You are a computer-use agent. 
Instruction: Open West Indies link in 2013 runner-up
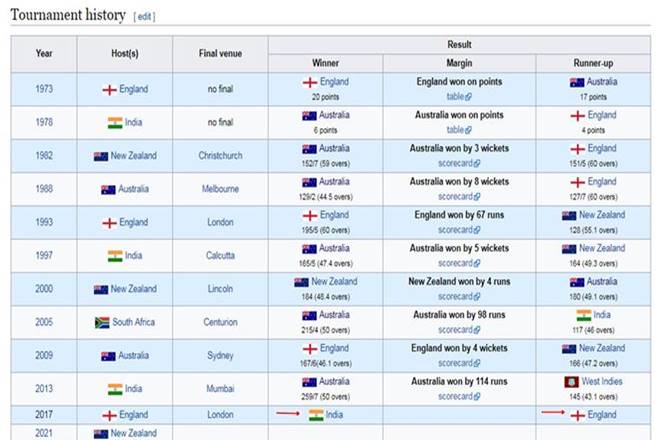602,381
